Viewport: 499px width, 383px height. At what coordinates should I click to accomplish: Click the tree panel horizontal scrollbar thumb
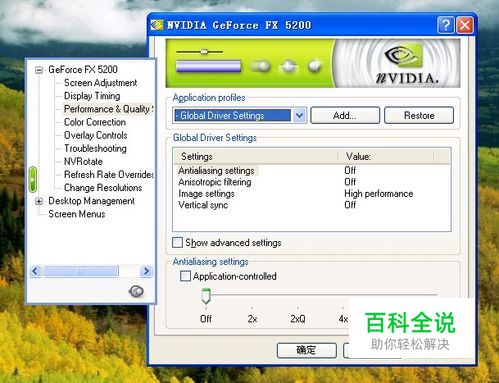[x=81, y=271]
